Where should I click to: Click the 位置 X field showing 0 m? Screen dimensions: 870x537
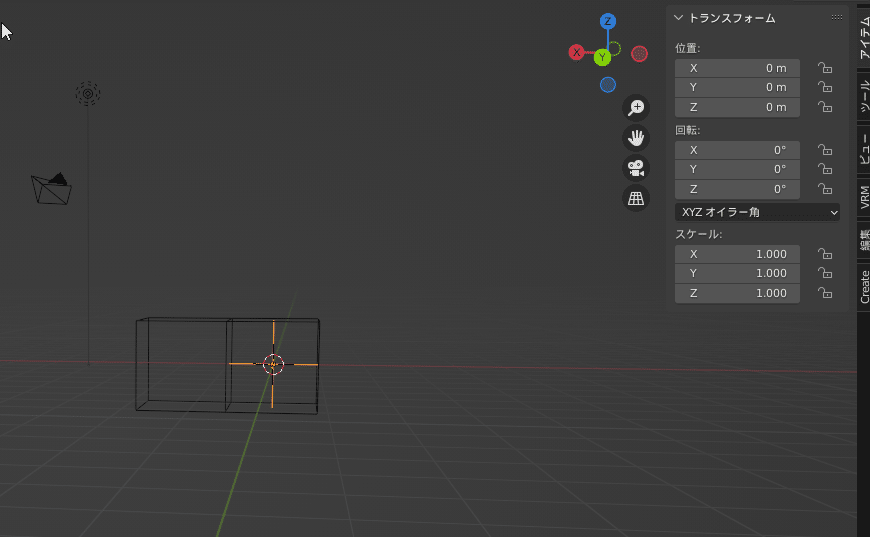point(737,68)
